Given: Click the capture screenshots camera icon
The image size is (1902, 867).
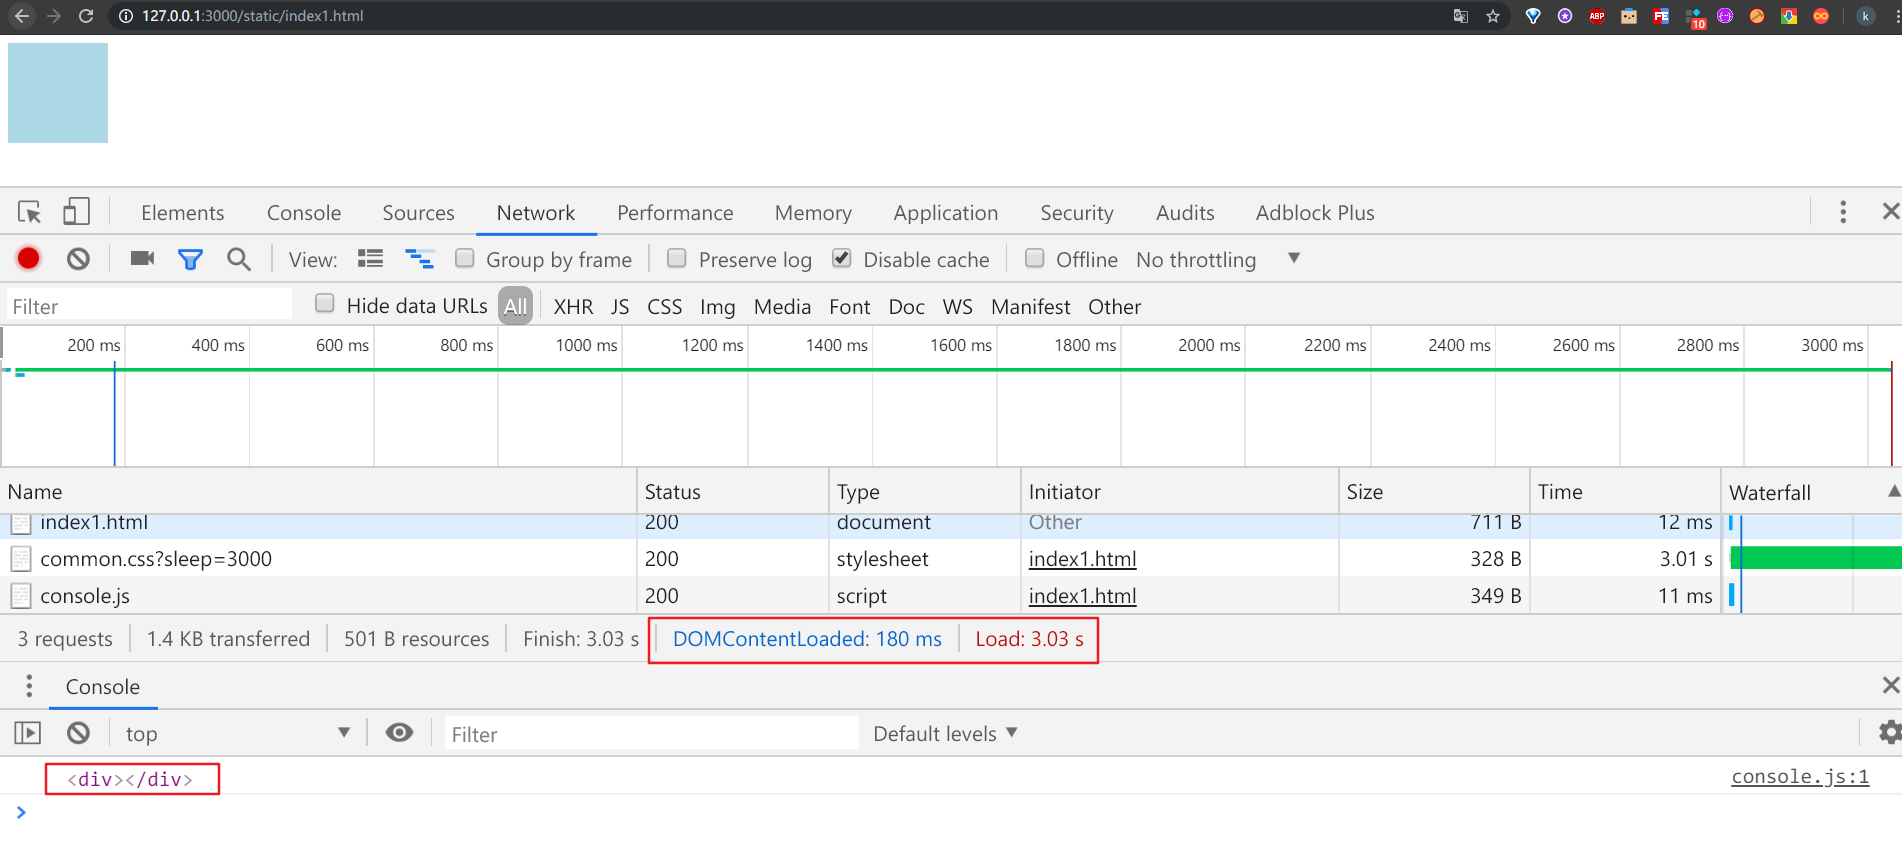Looking at the screenshot, I should tap(142, 259).
